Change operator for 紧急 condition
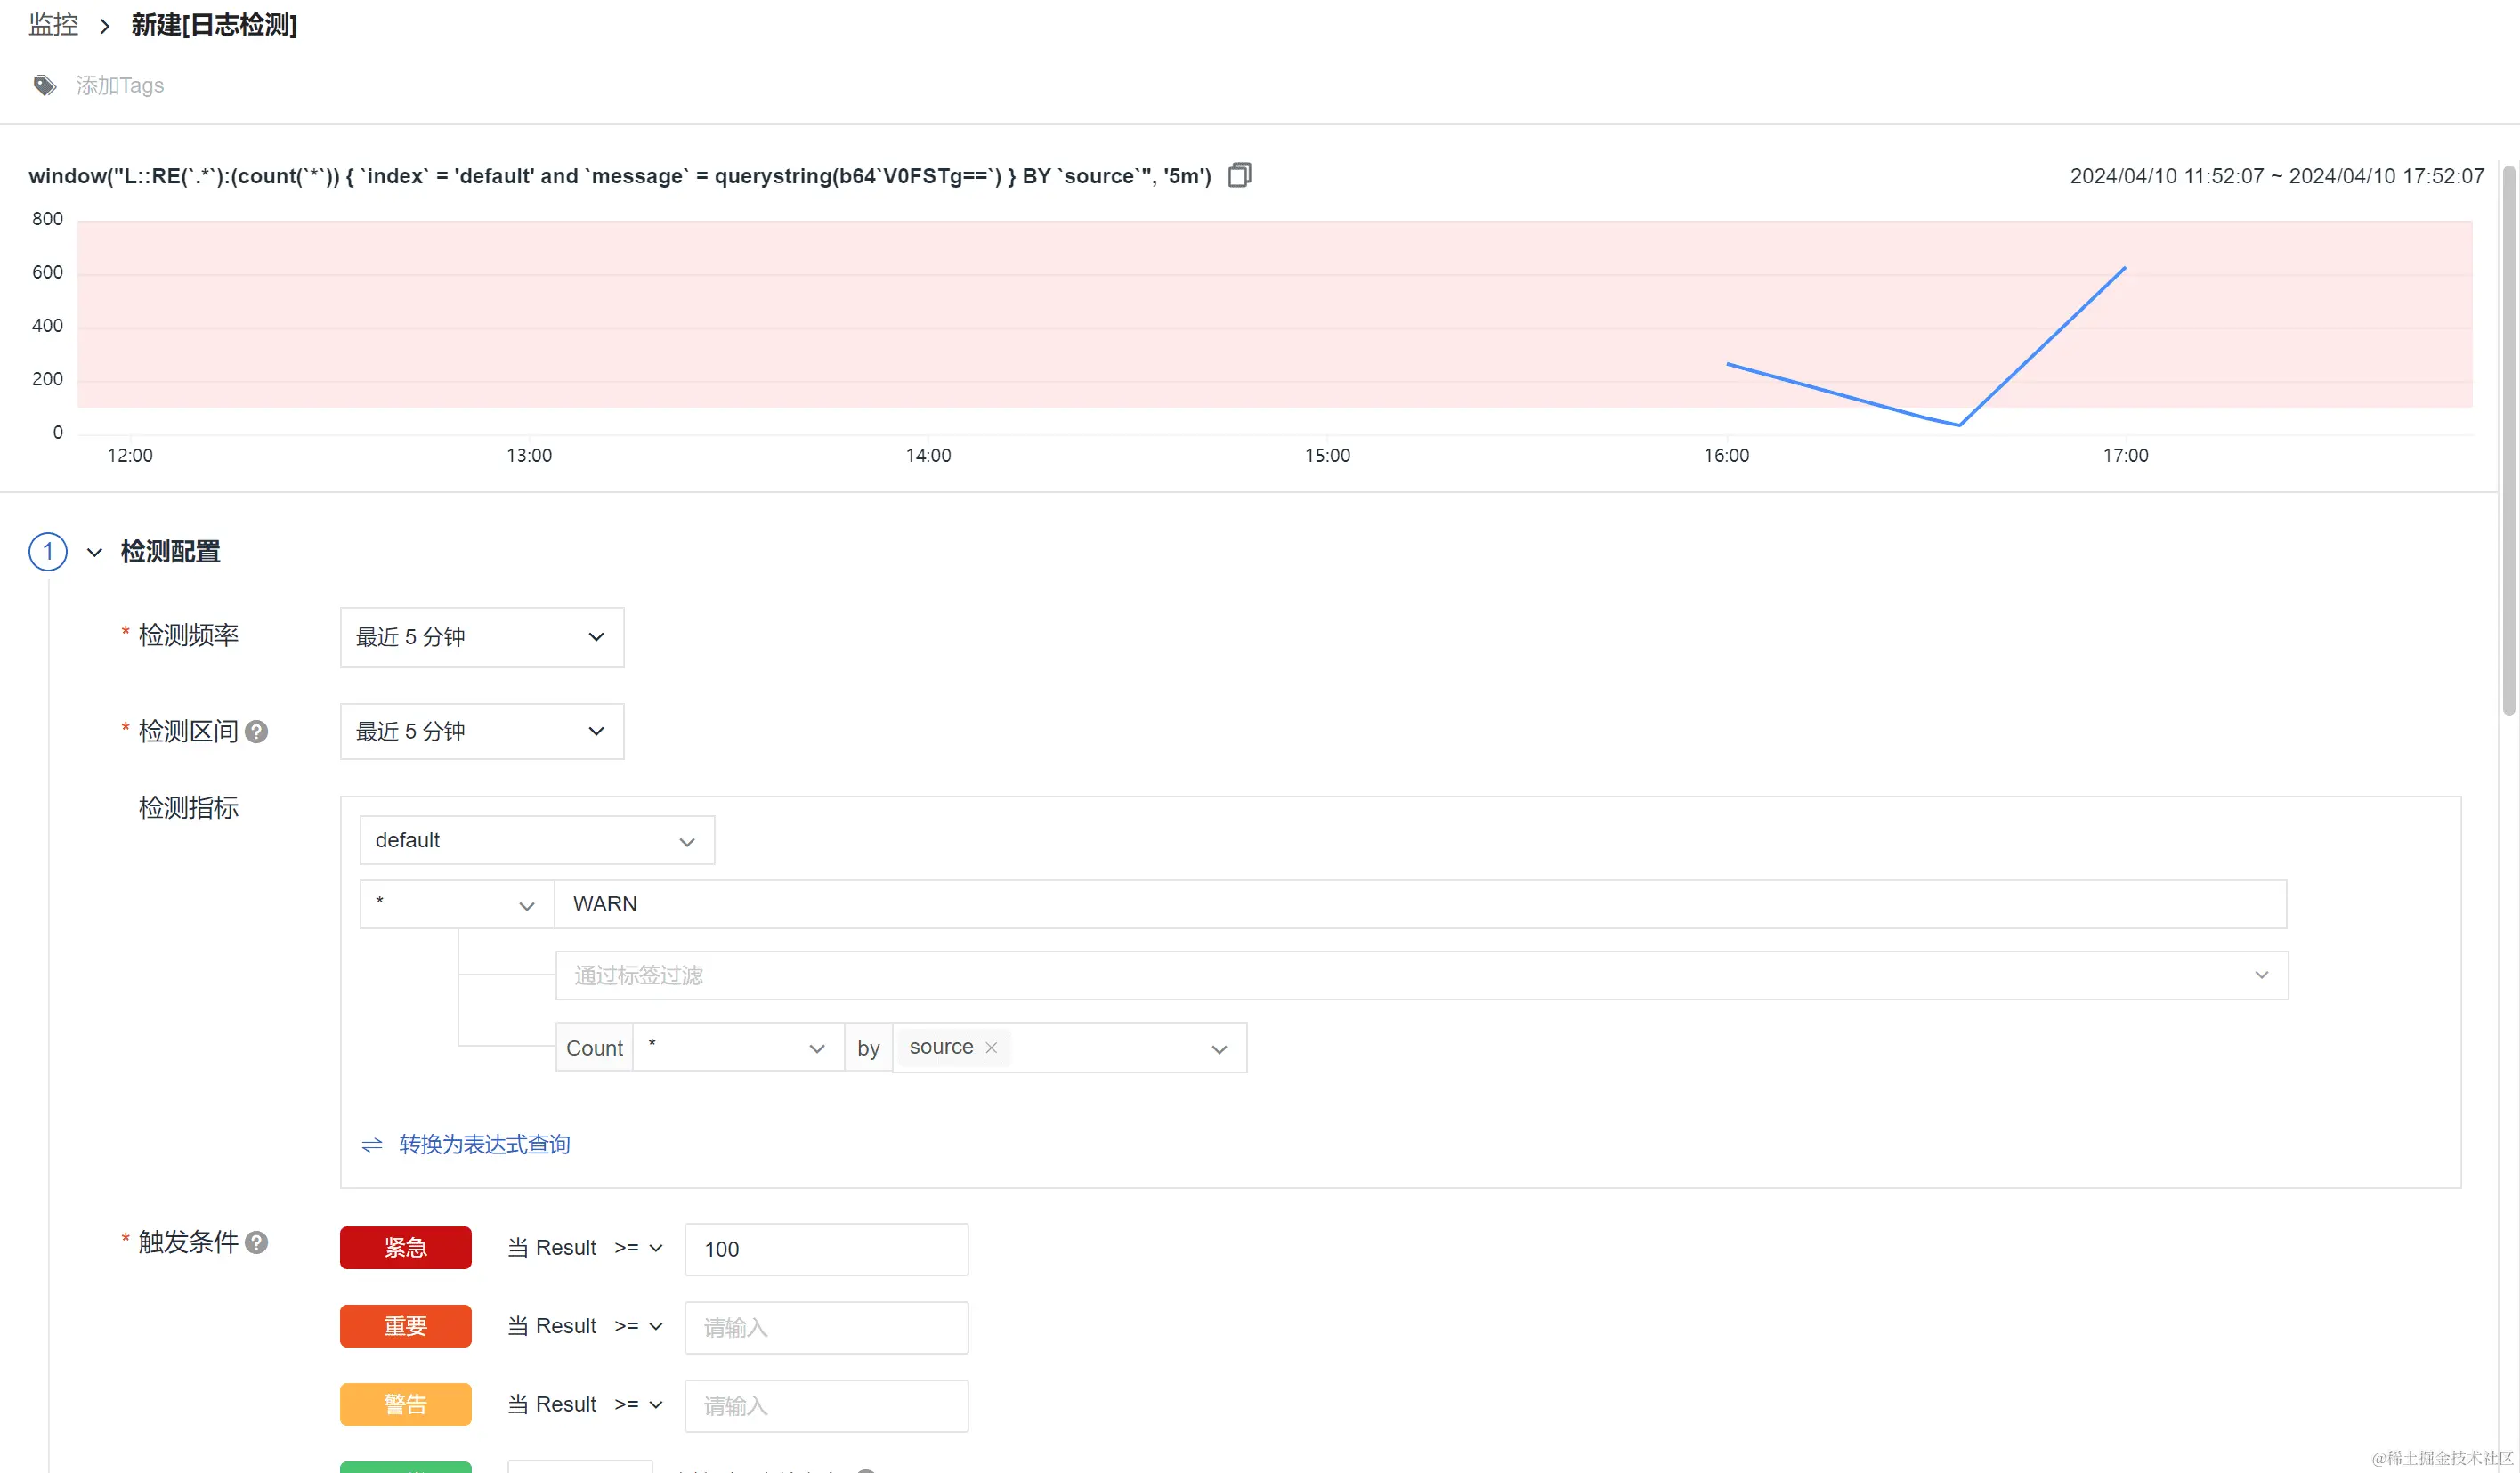This screenshot has height=1473, width=2520. pos(638,1248)
